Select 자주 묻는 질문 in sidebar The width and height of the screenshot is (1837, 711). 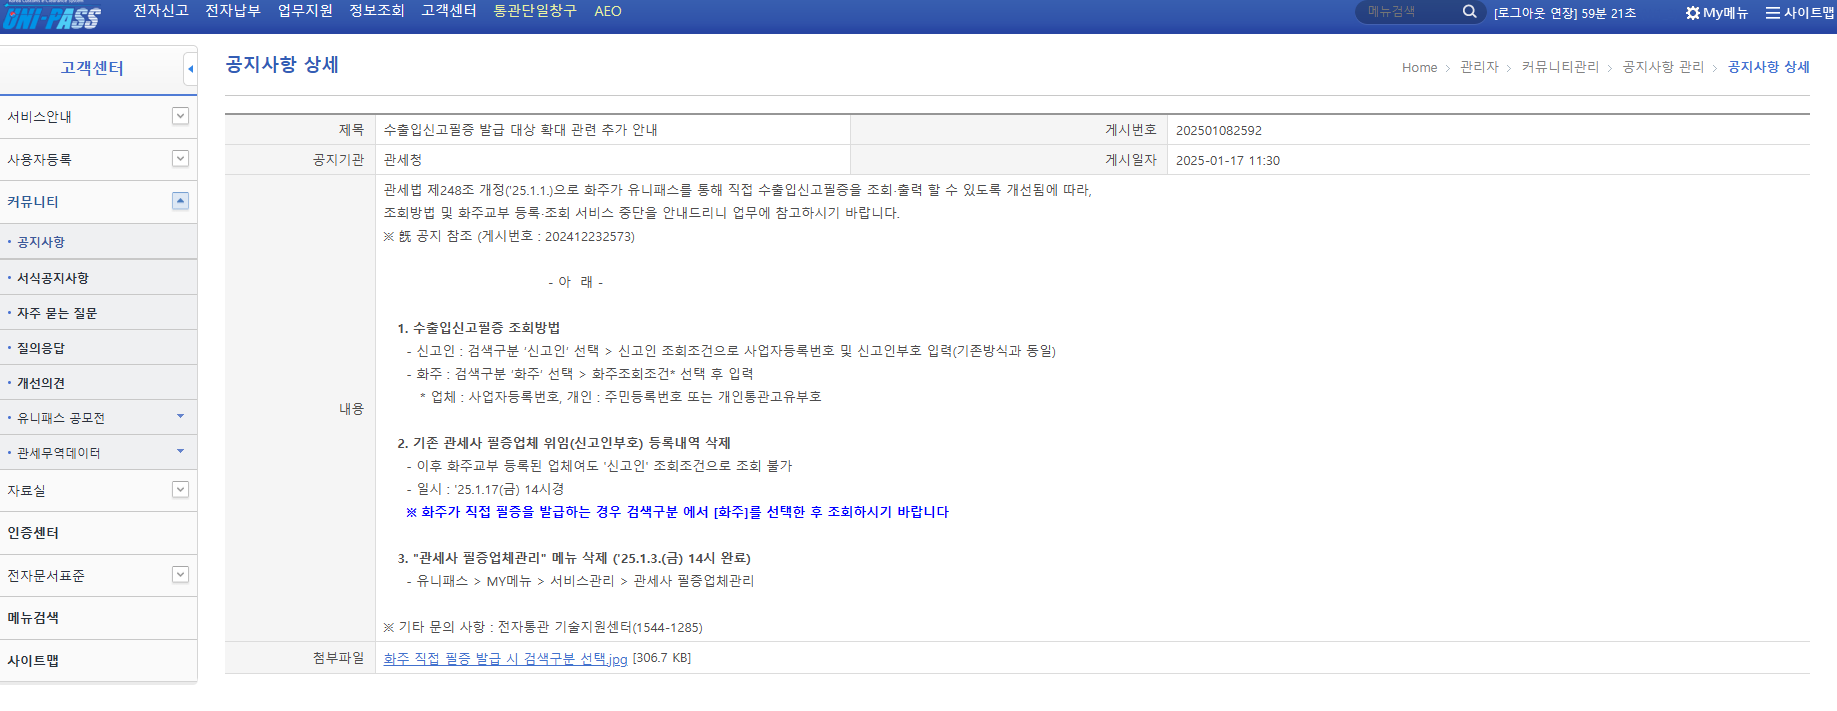point(57,313)
